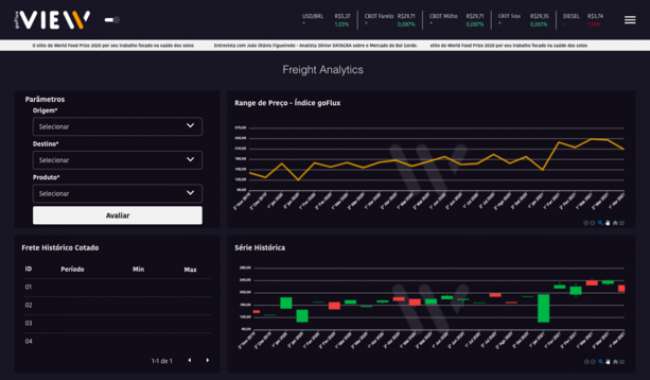The image size is (650, 380).
Task: Open the Produto dropdown
Action: coord(117,193)
